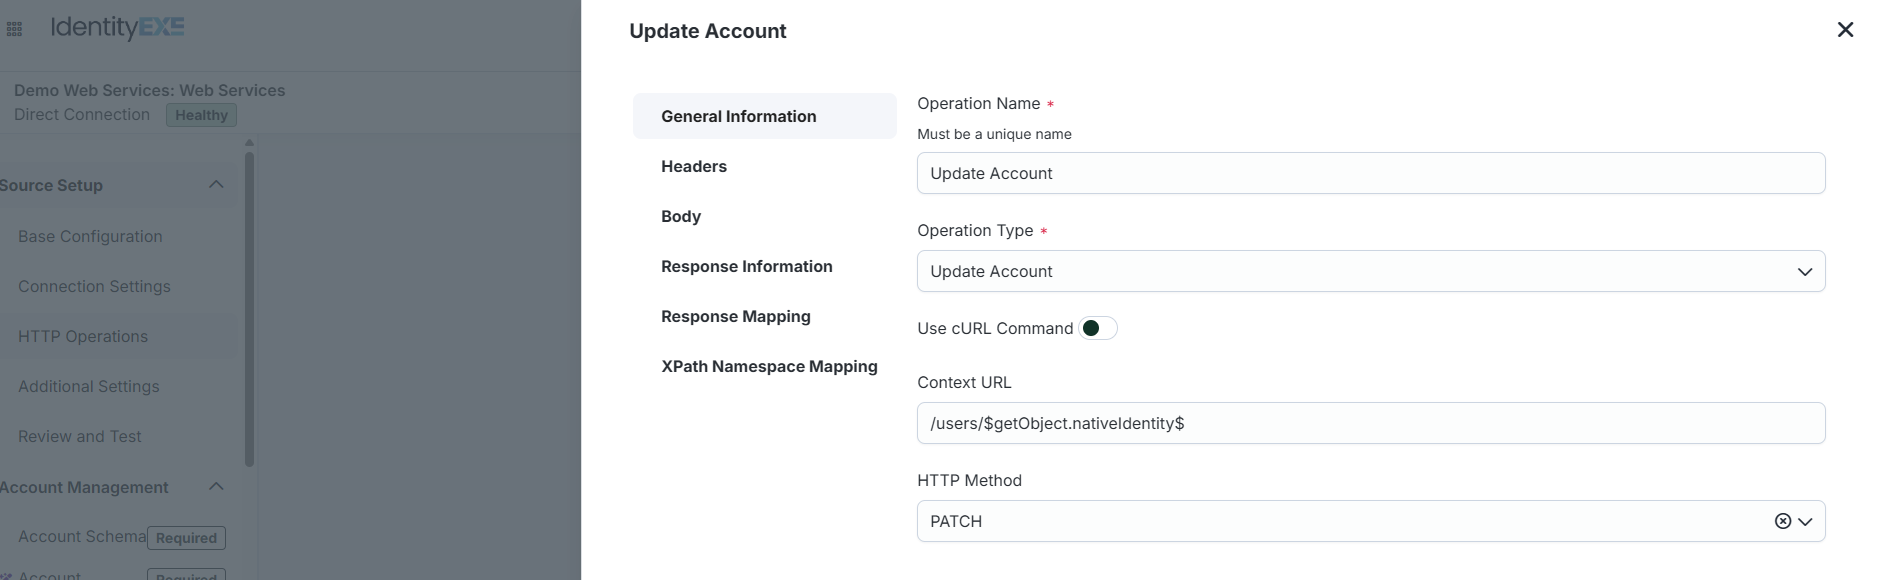Screen dimensions: 1879x580
Task: Open Base Configuration in sidebar
Action: 90,236
